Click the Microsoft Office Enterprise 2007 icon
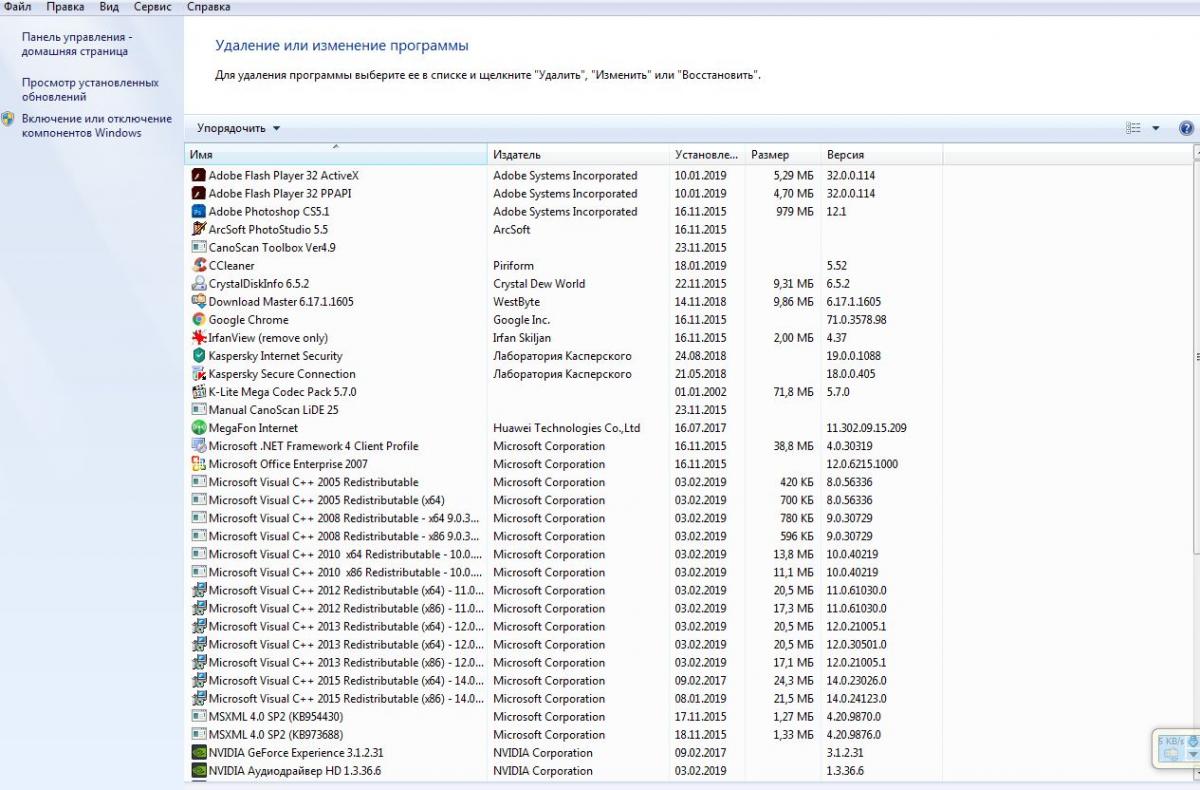This screenshot has height=790, width=1200. click(198, 464)
